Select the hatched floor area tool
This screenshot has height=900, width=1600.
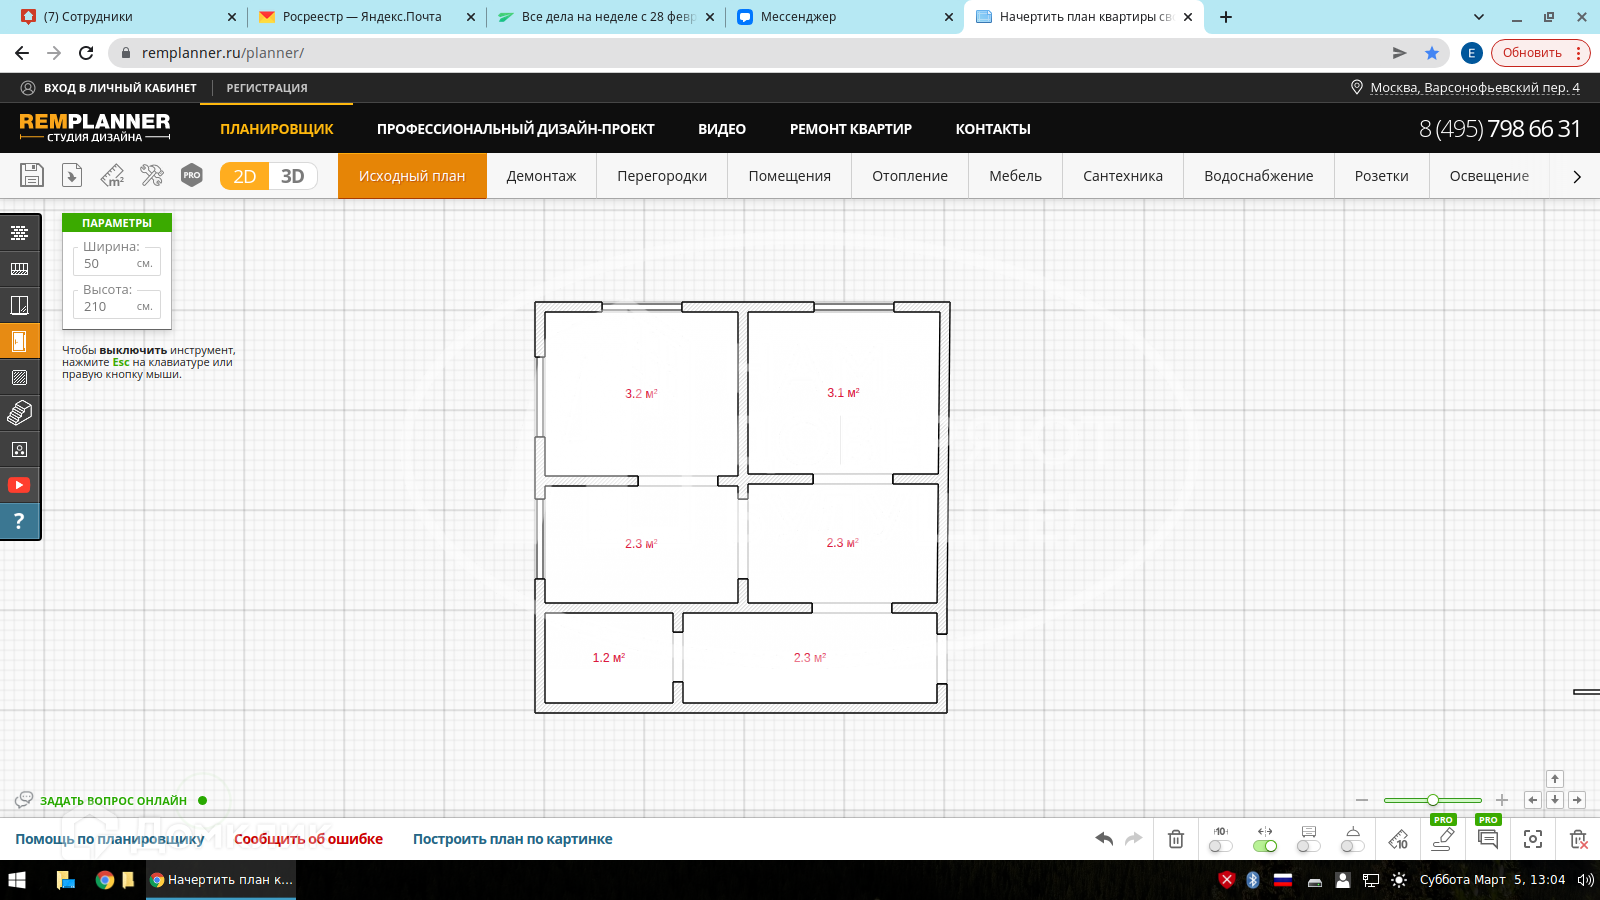[19, 377]
